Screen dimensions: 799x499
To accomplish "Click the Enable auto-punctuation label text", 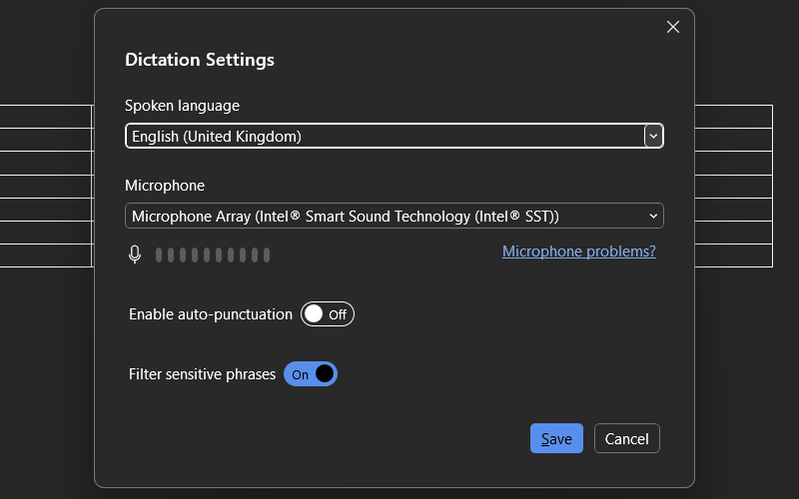I will (x=210, y=314).
